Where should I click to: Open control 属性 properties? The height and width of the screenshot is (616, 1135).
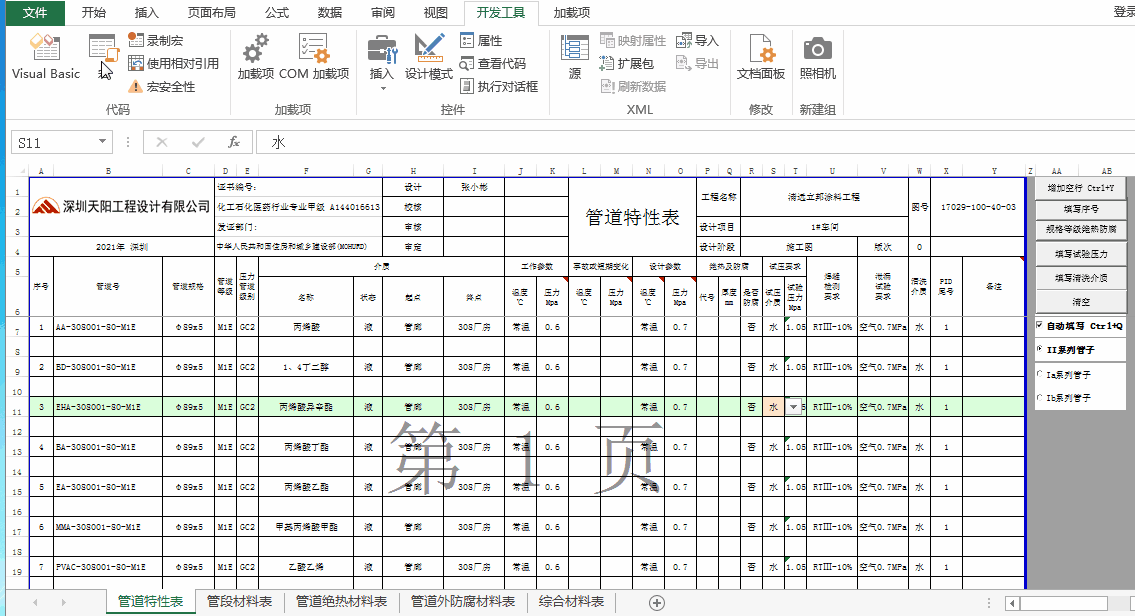coord(481,41)
